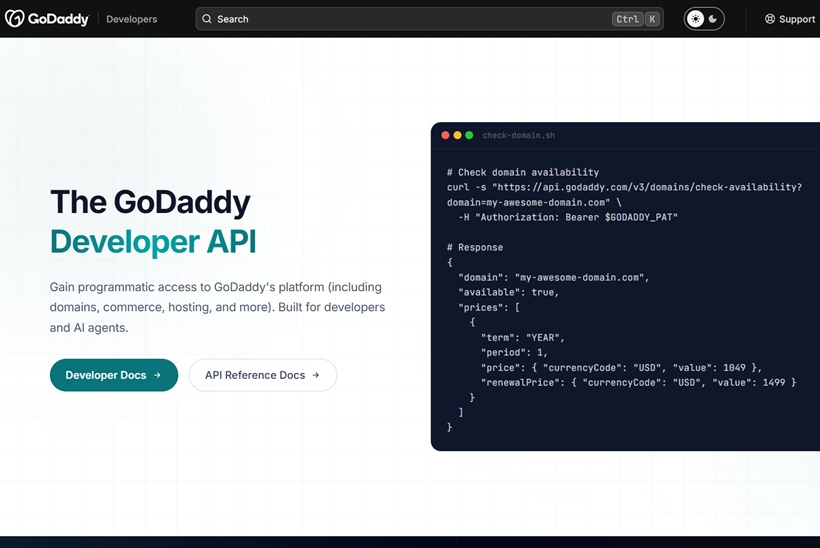Click the 'Developer API' heading

pos(153,242)
